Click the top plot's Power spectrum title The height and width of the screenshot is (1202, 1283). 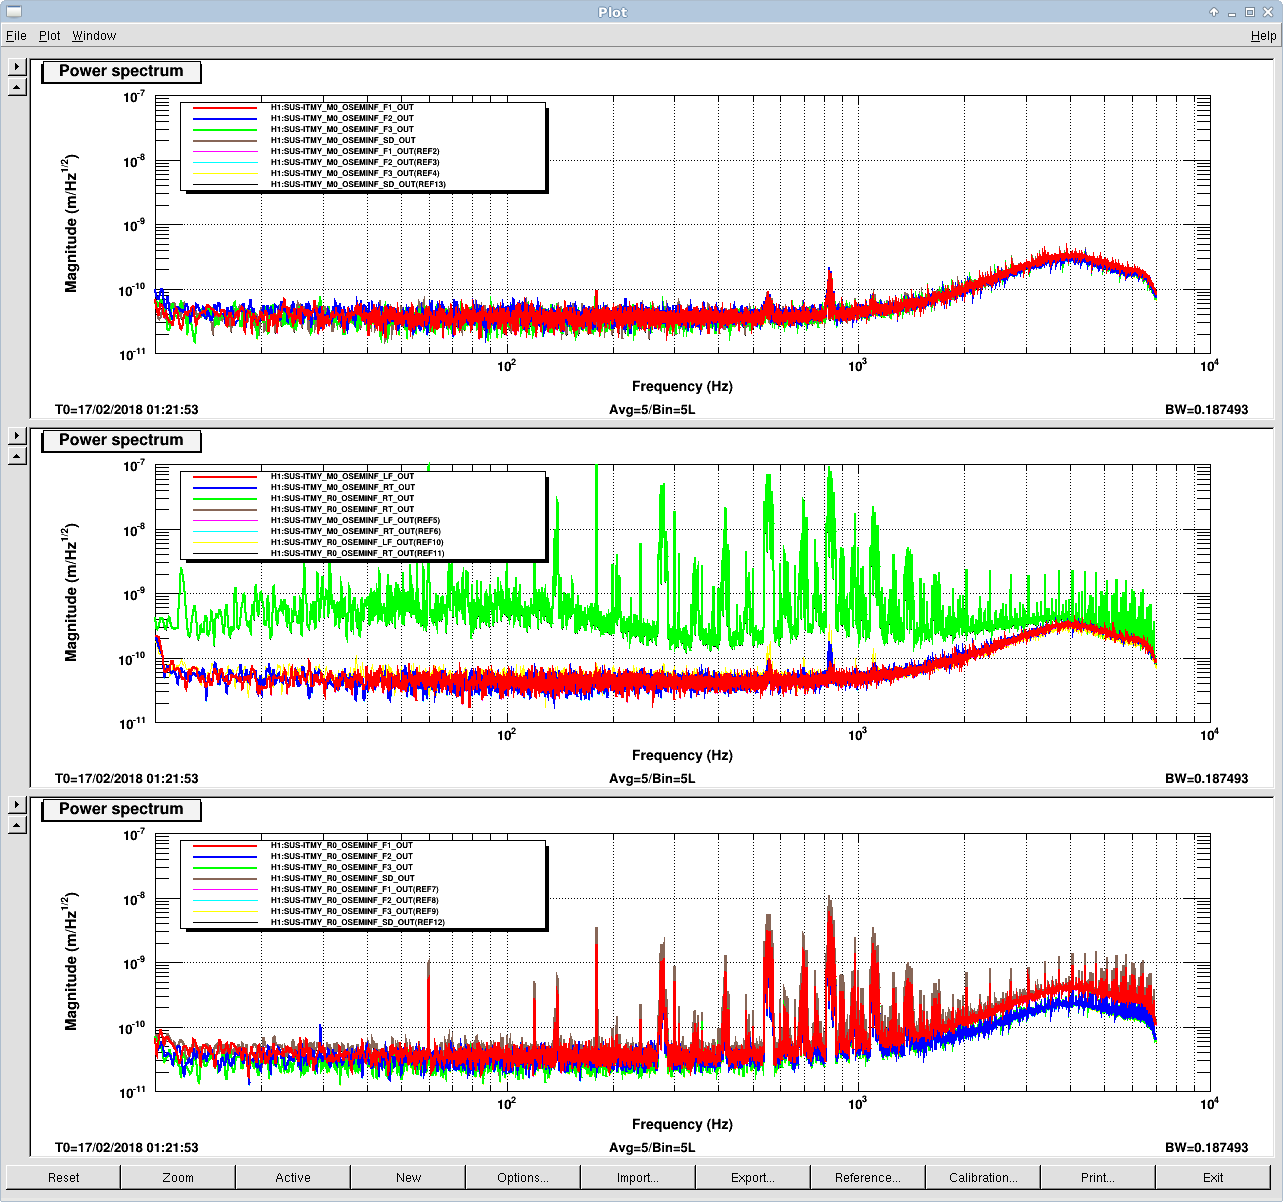click(x=121, y=72)
